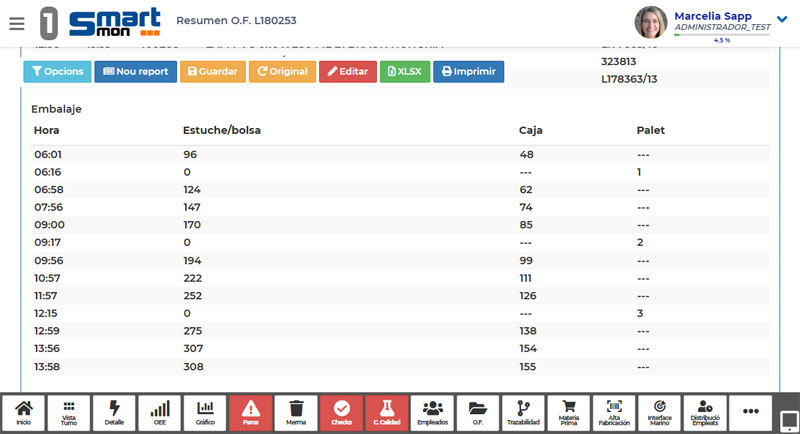Image resolution: width=800 pixels, height=434 pixels.
Task: Open the Merma trash icon
Action: point(296,413)
